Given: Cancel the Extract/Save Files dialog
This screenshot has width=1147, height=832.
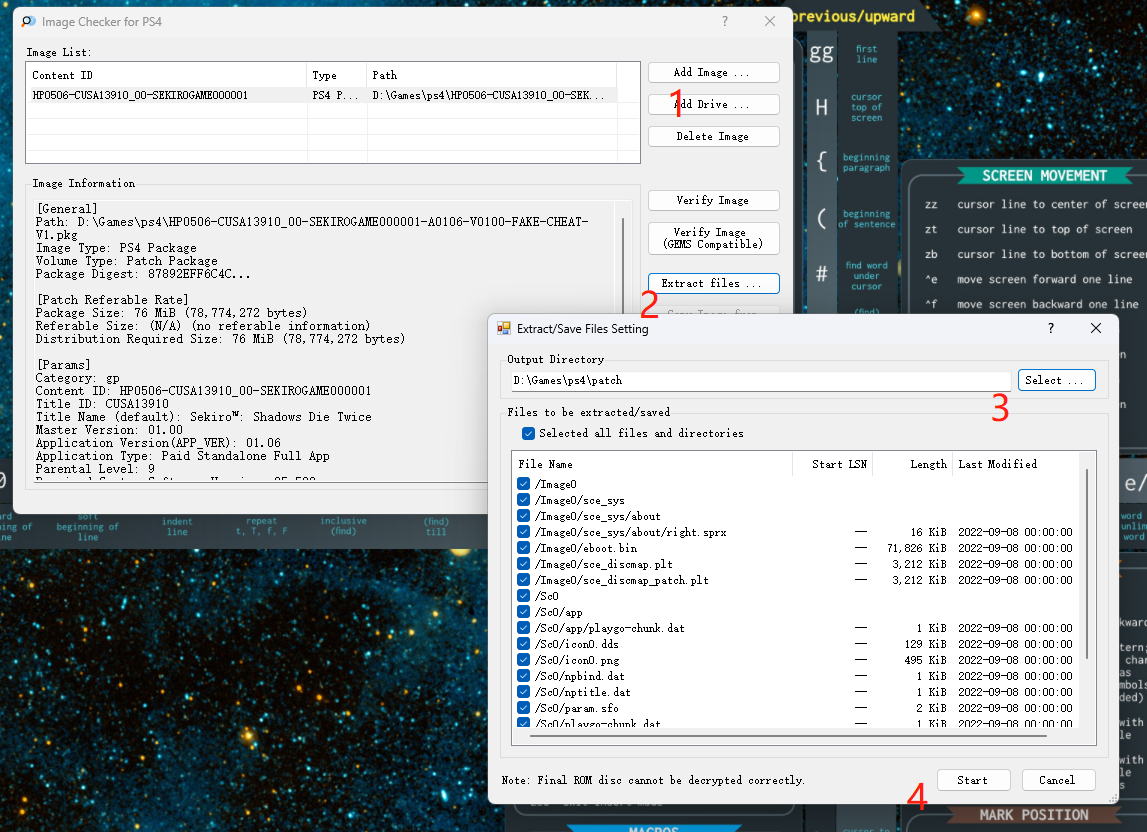Looking at the screenshot, I should click(x=1057, y=780).
